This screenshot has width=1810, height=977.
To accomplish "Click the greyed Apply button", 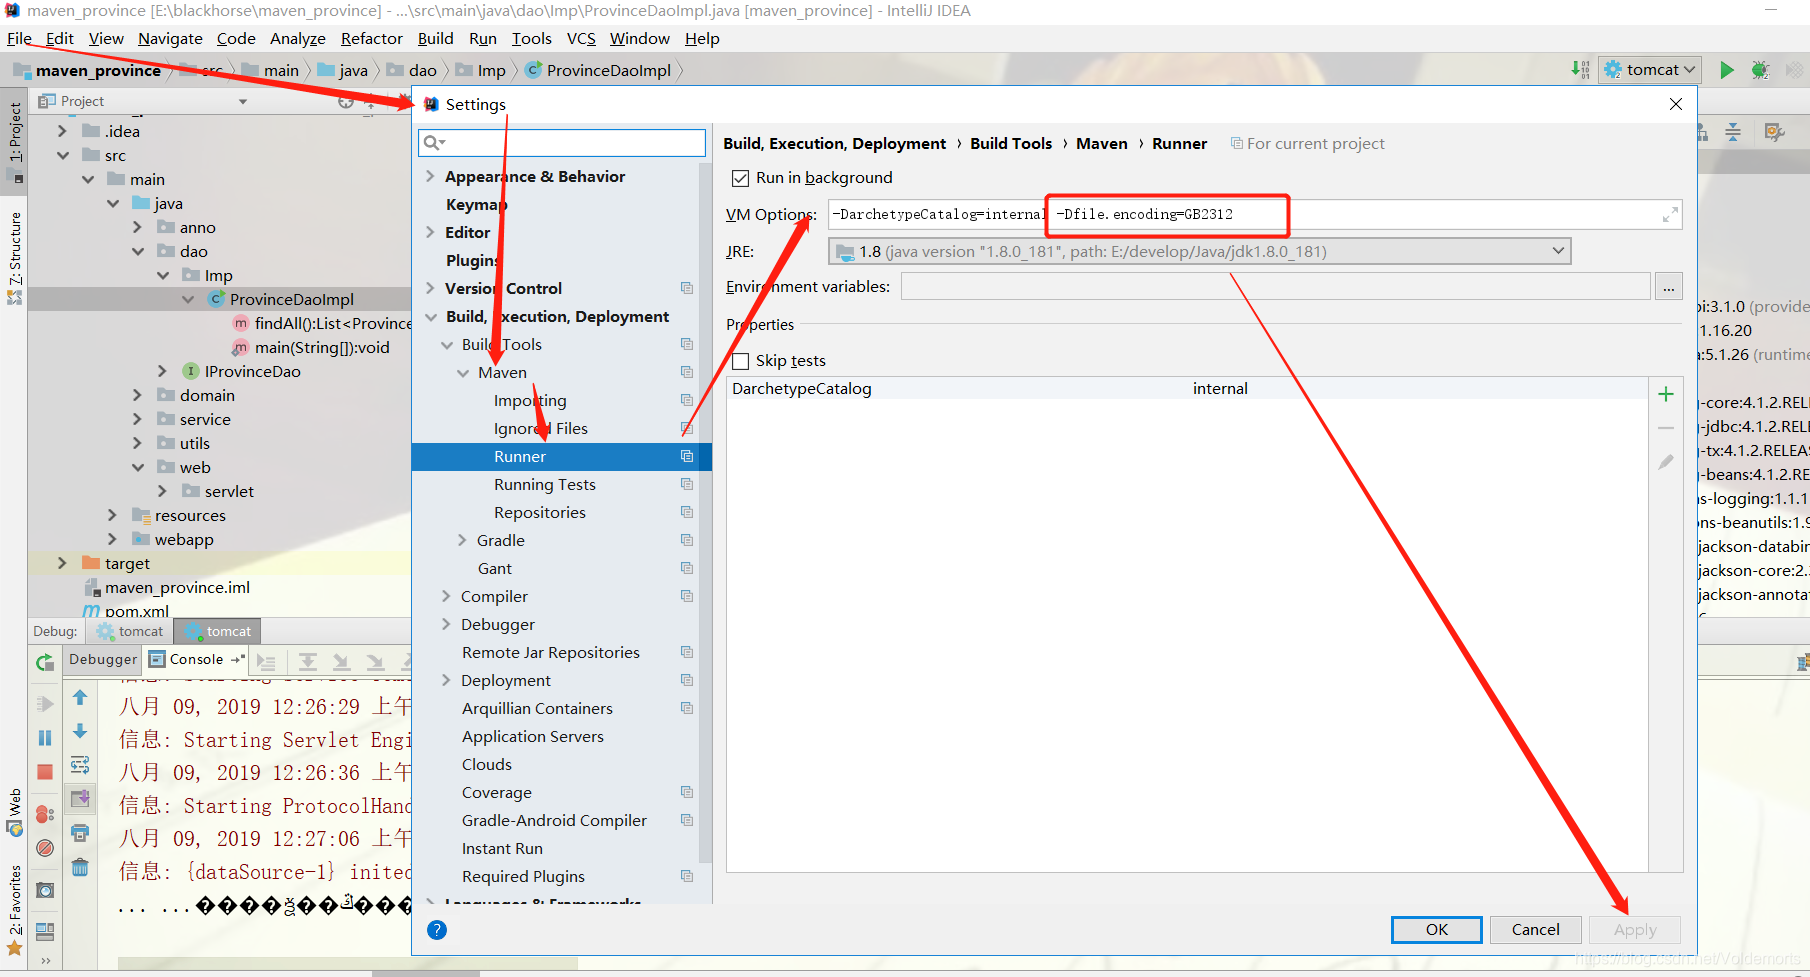I will [1635, 930].
